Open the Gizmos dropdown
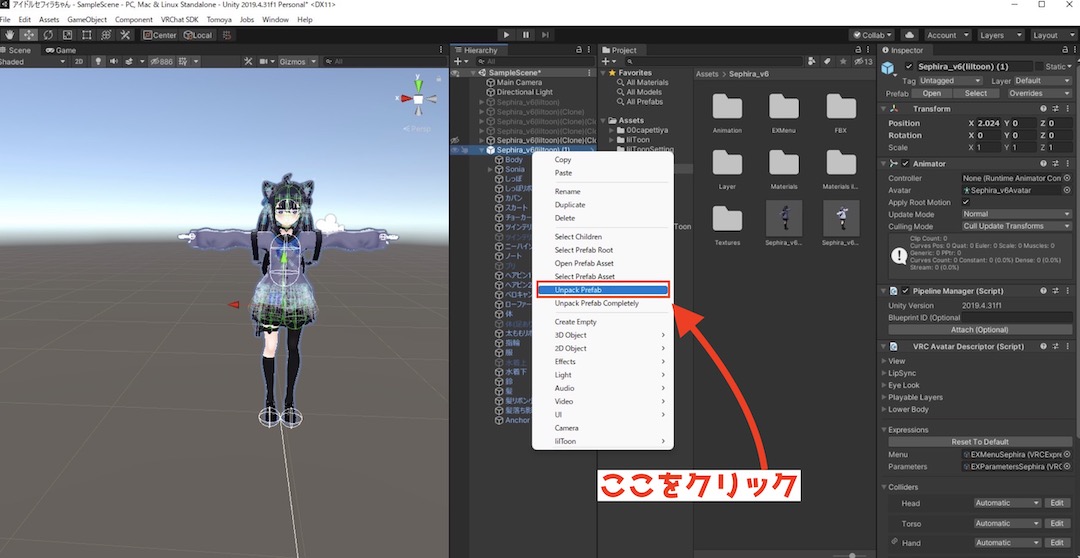Image resolution: width=1080 pixels, height=558 pixels. point(298,61)
